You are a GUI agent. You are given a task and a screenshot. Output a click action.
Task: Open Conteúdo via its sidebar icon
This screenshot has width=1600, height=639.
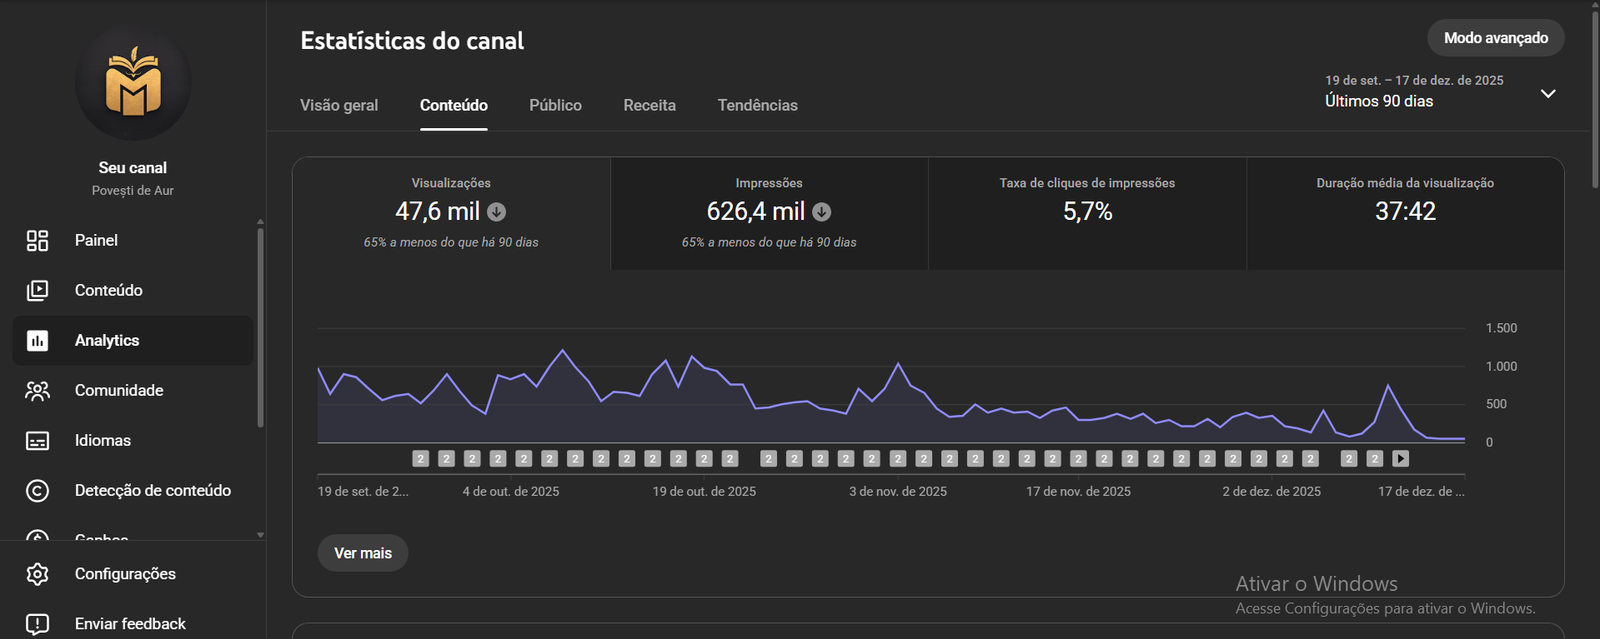click(37, 290)
